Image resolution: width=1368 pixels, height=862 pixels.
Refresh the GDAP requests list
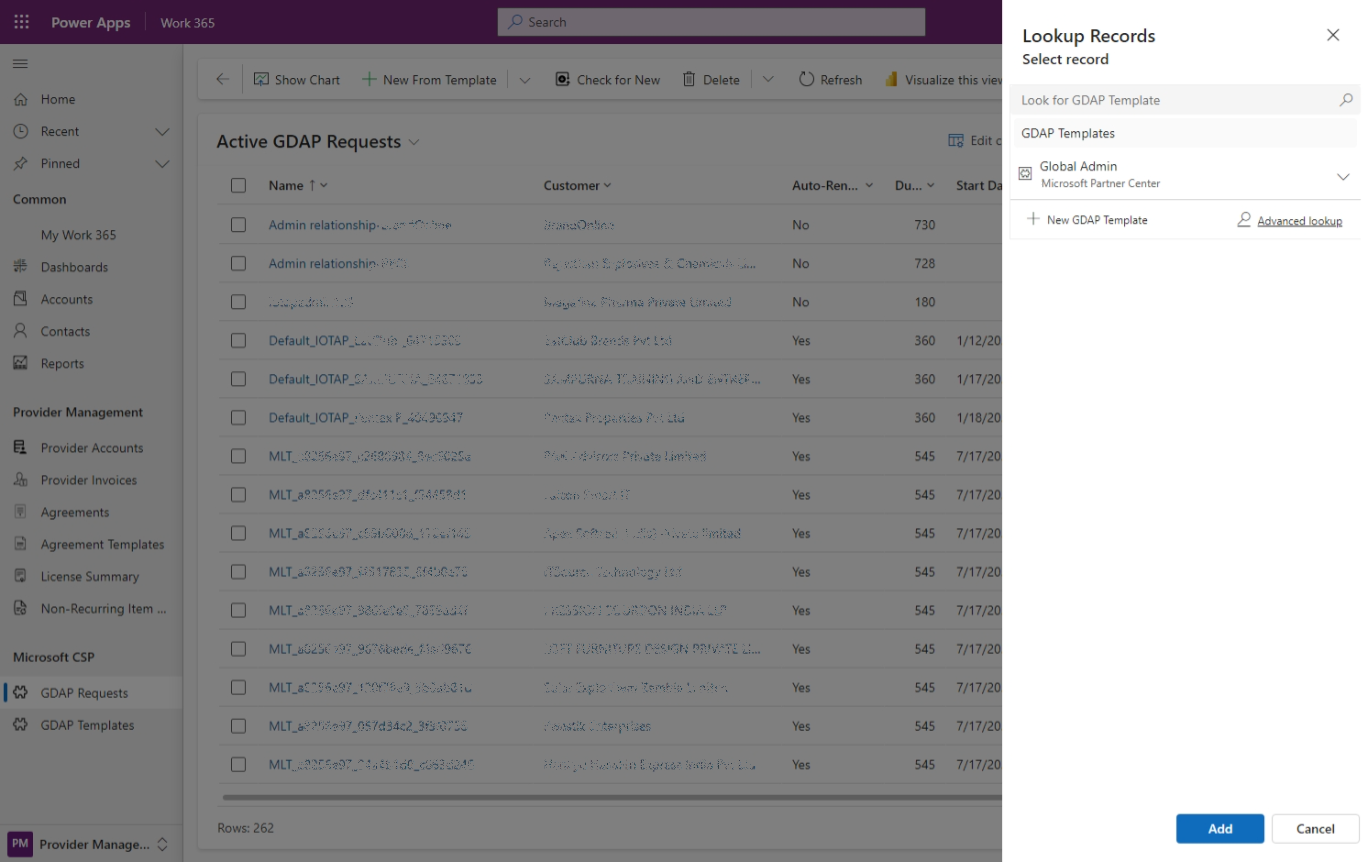pos(830,80)
